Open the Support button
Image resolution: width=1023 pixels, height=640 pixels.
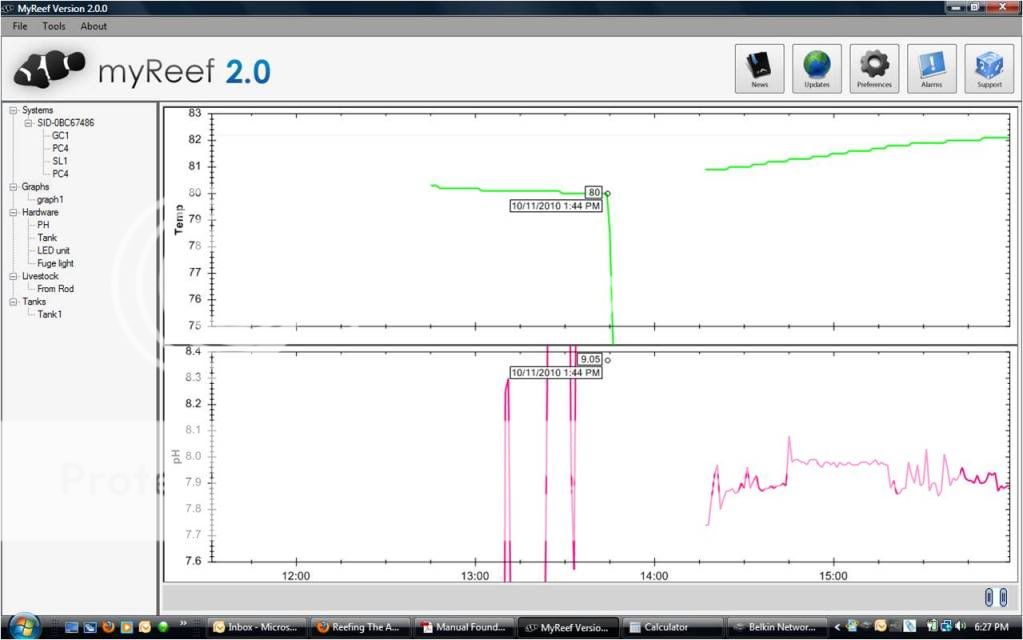point(989,69)
